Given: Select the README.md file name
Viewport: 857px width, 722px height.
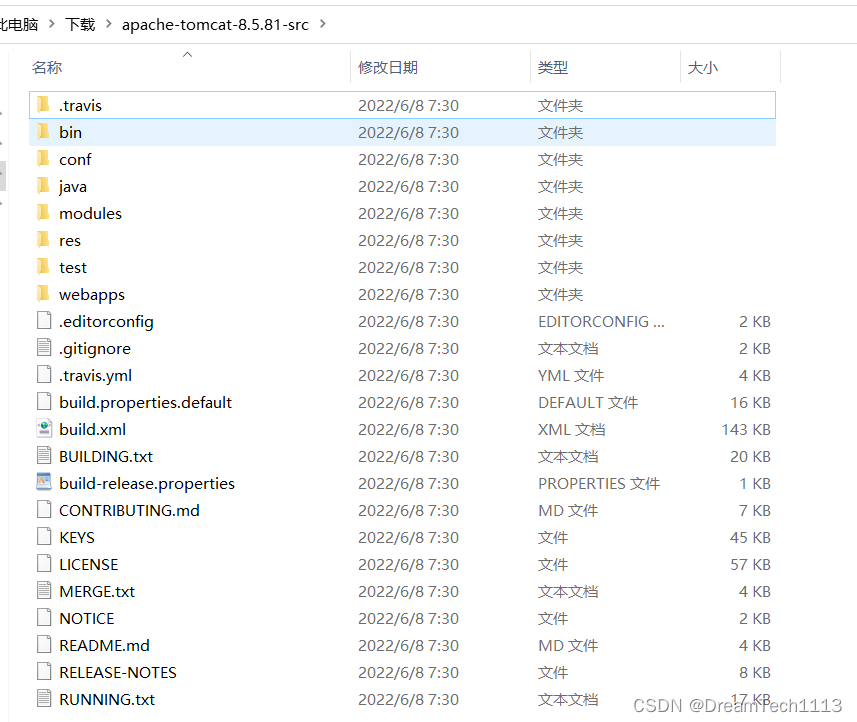Looking at the screenshot, I should (104, 645).
